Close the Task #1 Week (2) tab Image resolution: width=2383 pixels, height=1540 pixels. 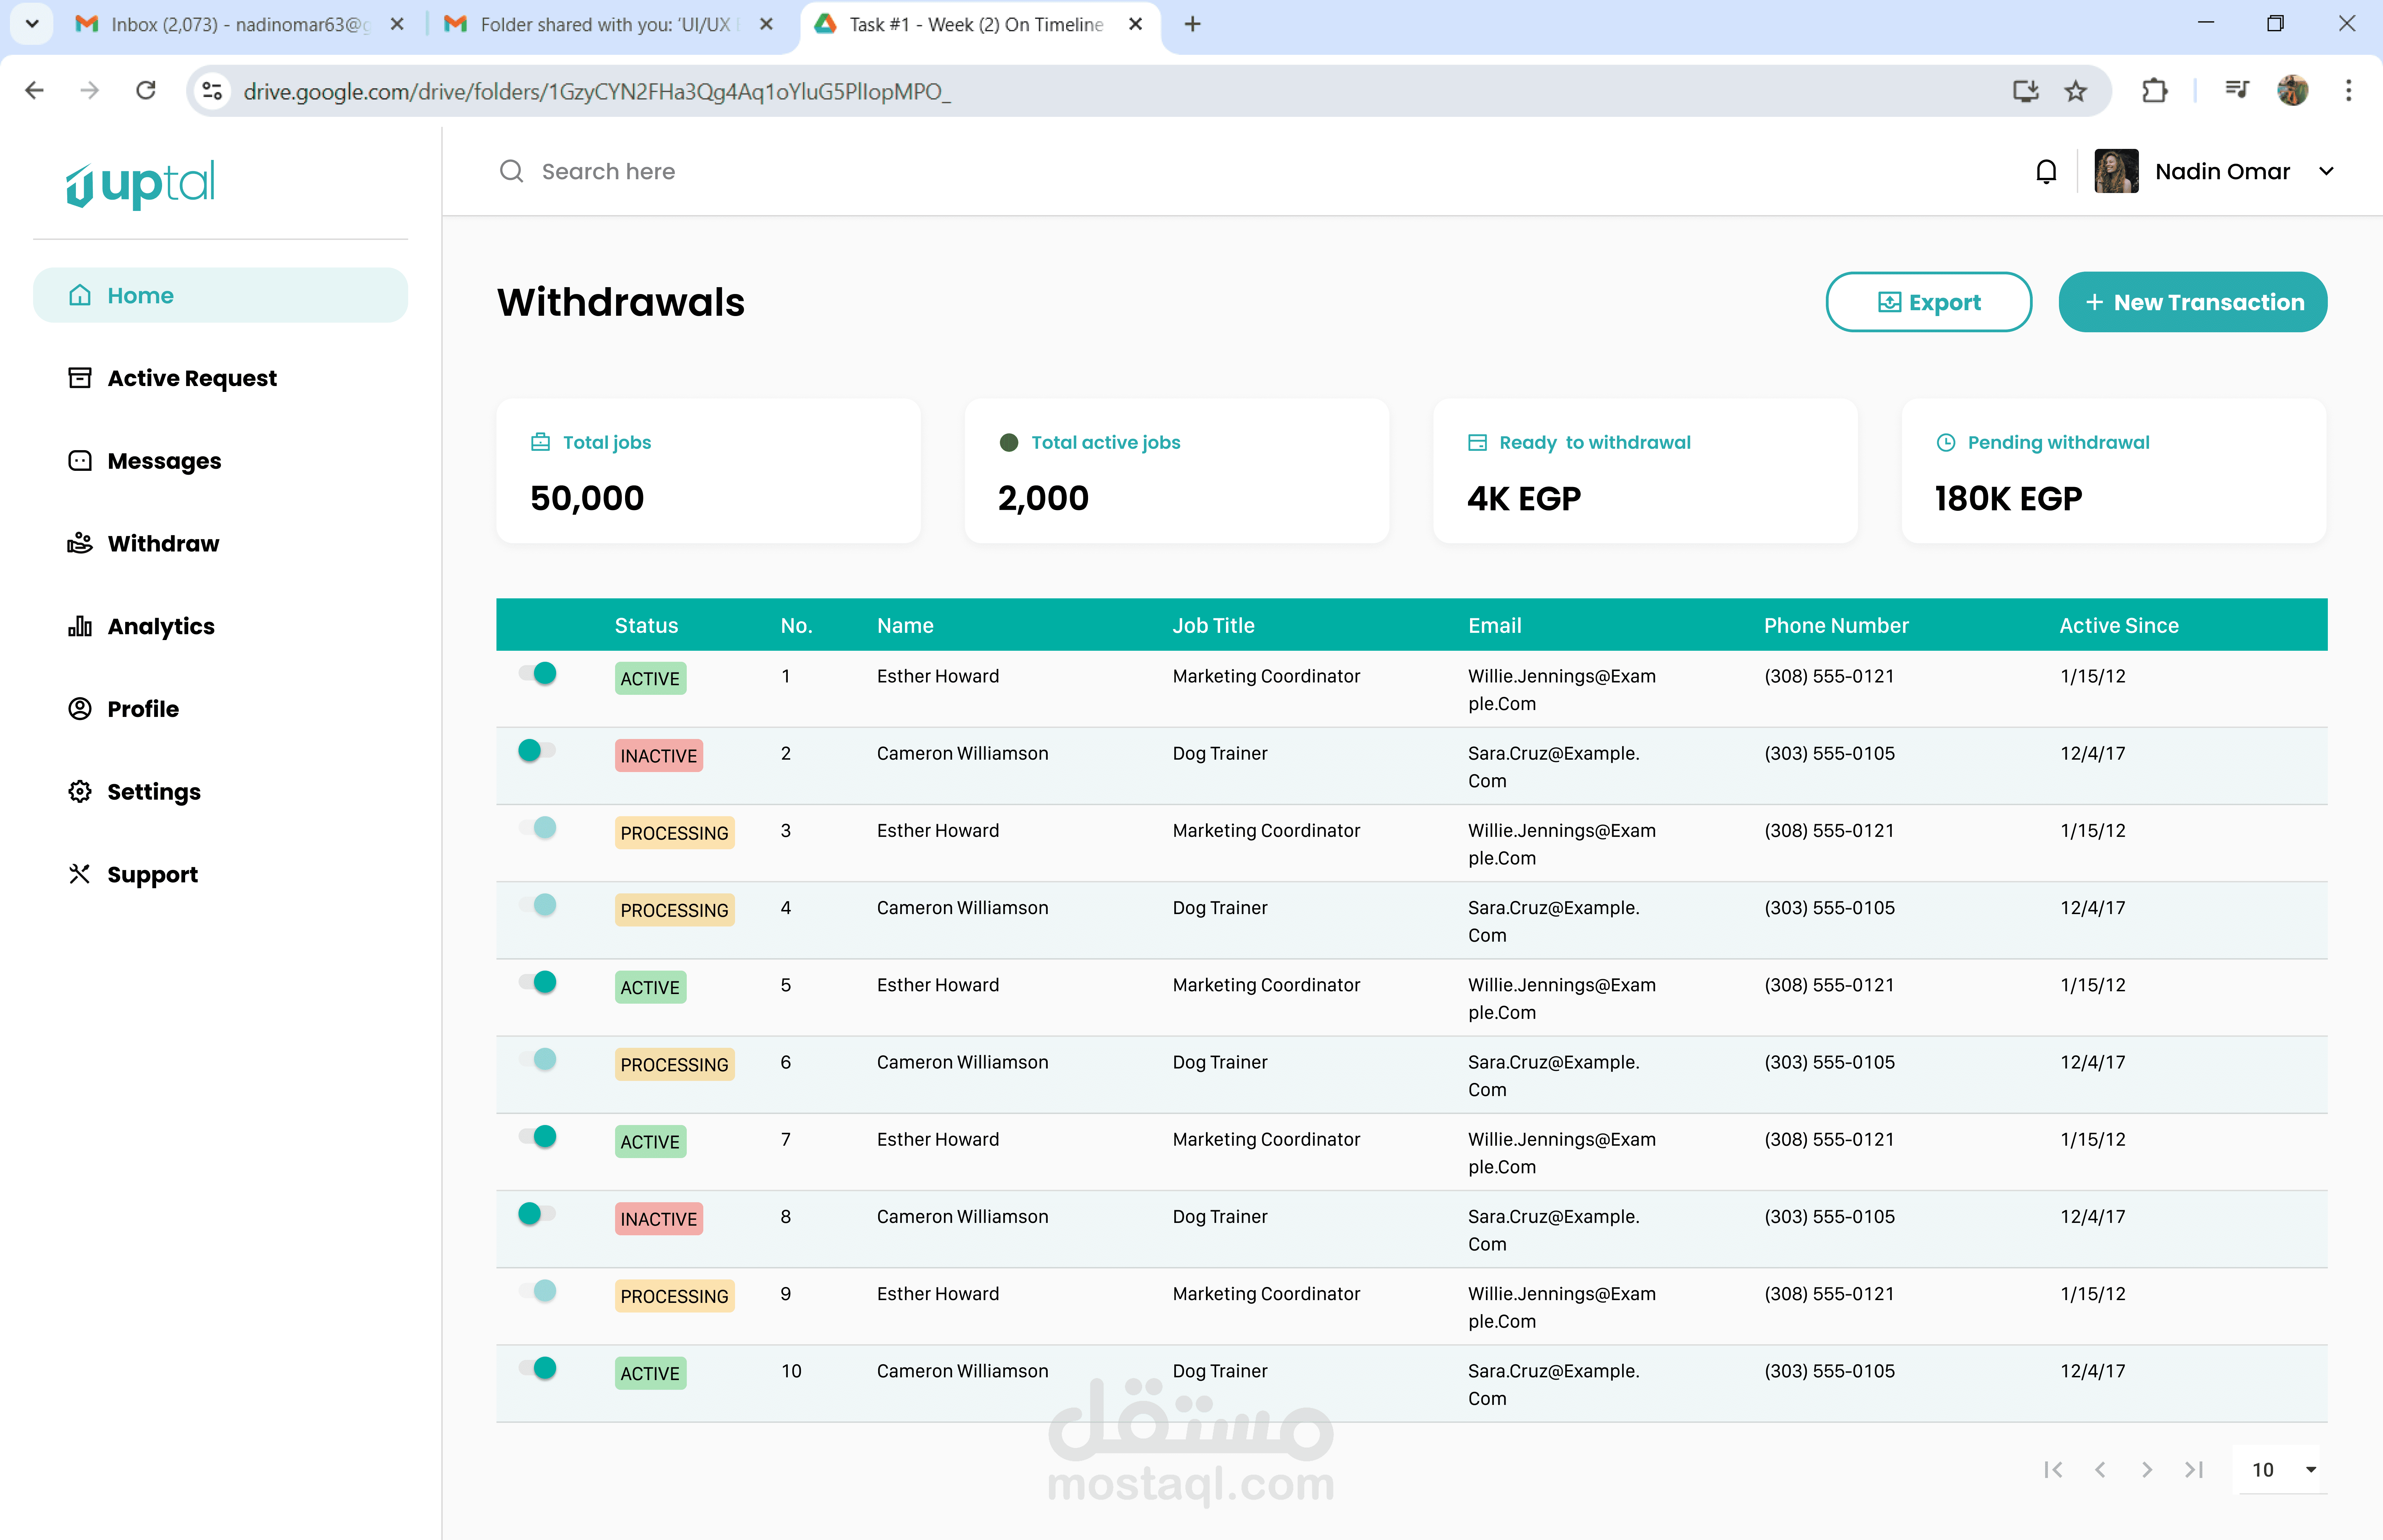pos(1135,24)
